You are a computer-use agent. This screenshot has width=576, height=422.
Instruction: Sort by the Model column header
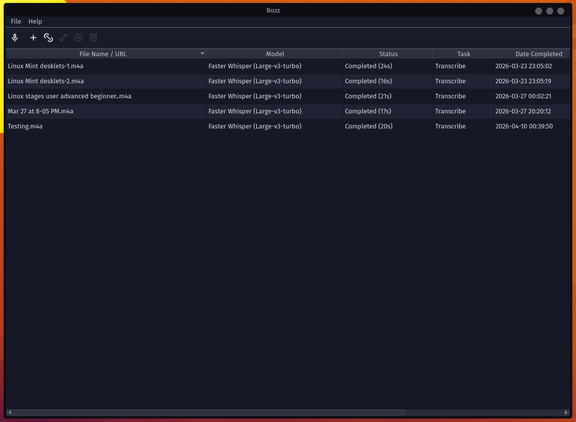(x=275, y=54)
